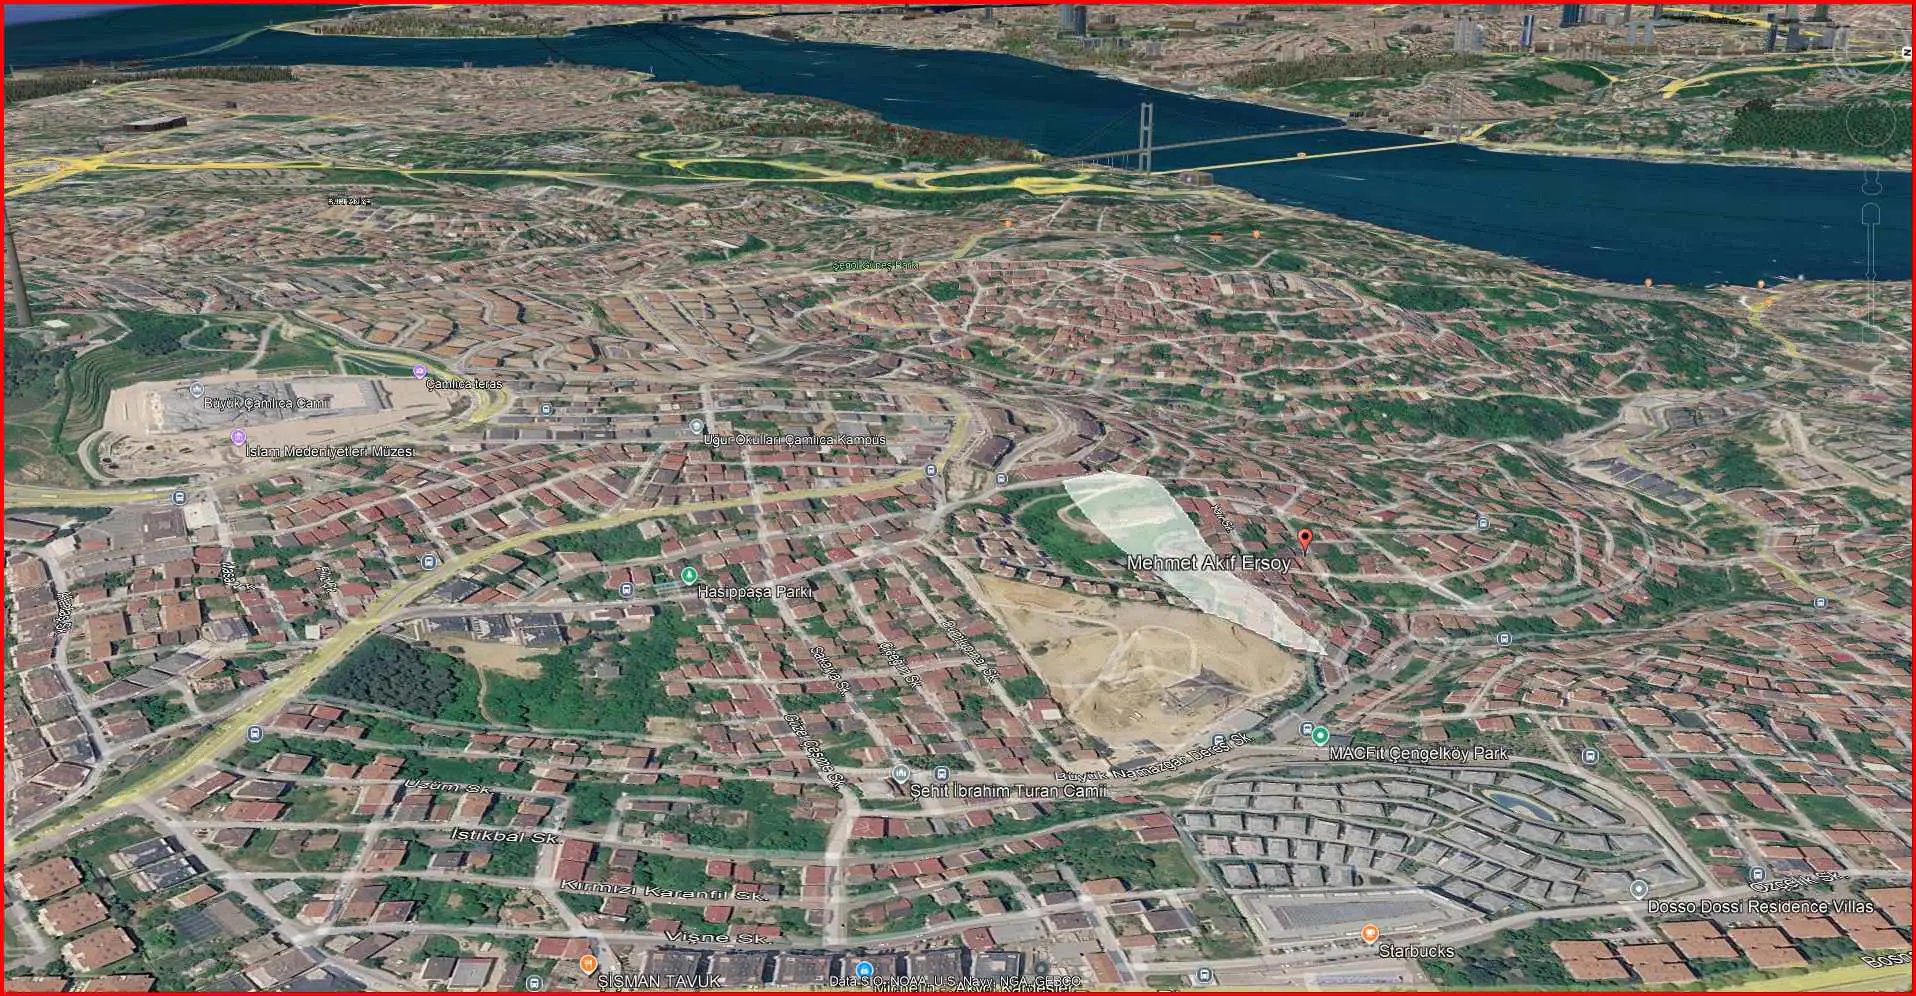Click the compass N north indicator
Image resolution: width=1916 pixels, height=996 pixels.
[x=1907, y=52]
